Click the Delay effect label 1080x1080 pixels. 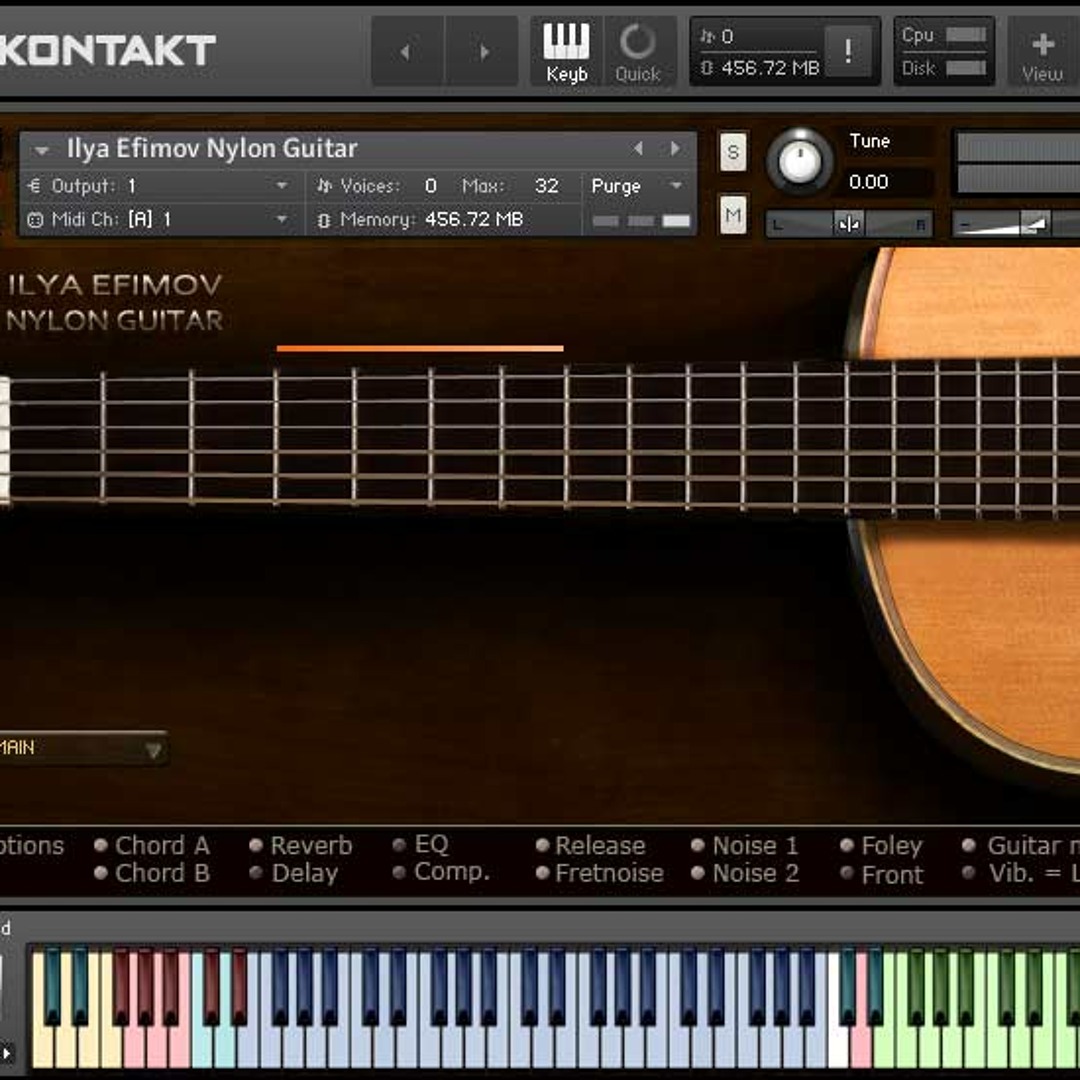[304, 873]
